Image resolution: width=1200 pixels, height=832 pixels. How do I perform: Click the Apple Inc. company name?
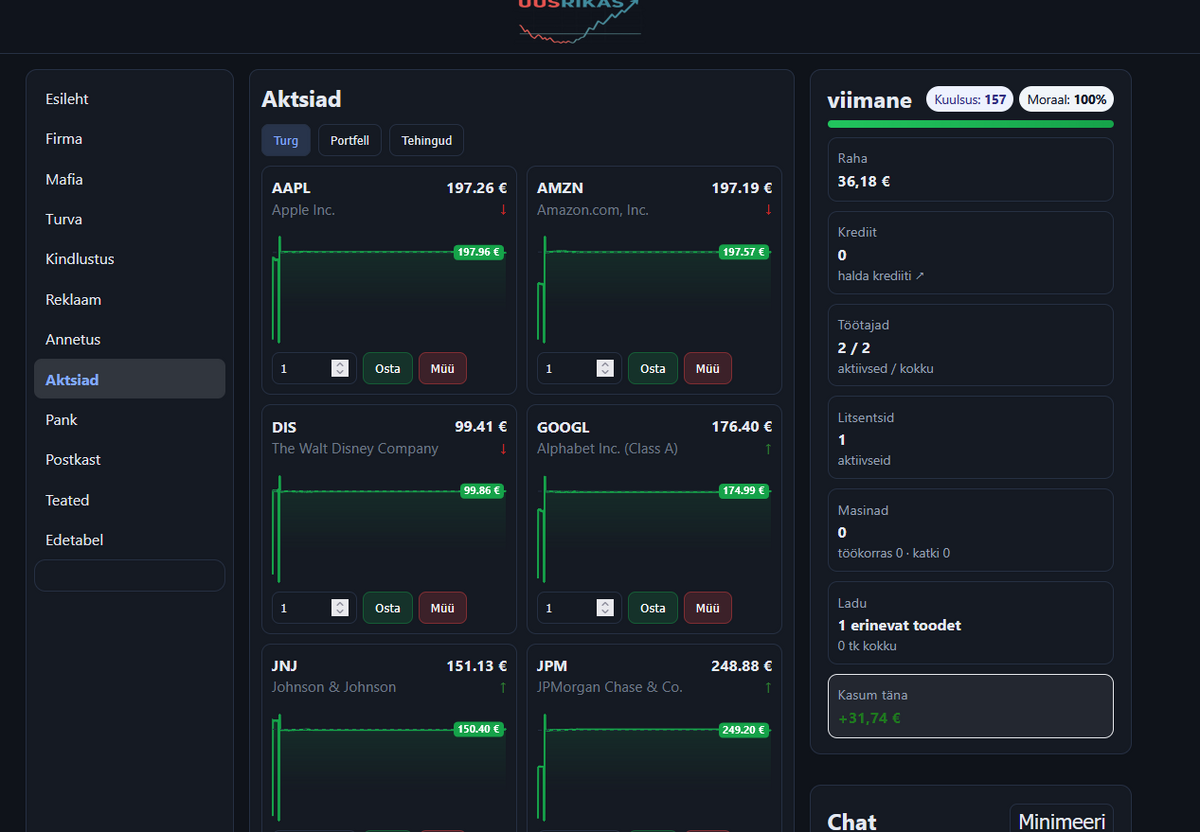click(x=304, y=210)
